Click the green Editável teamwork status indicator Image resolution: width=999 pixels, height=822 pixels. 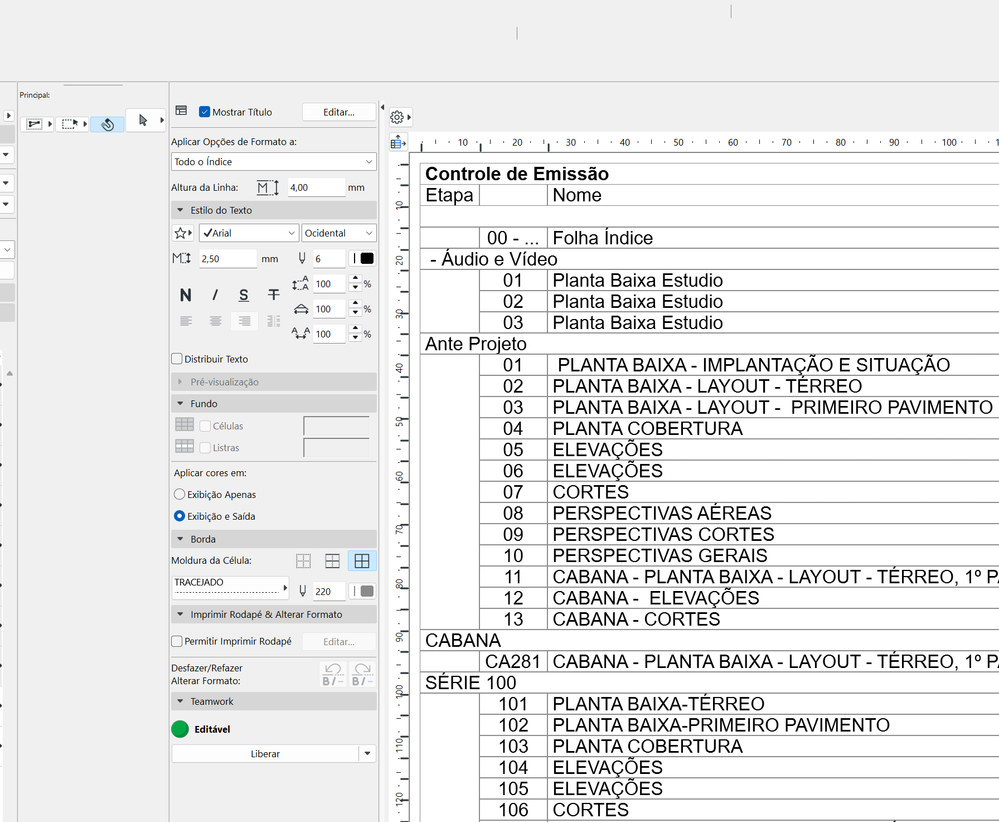(x=180, y=729)
